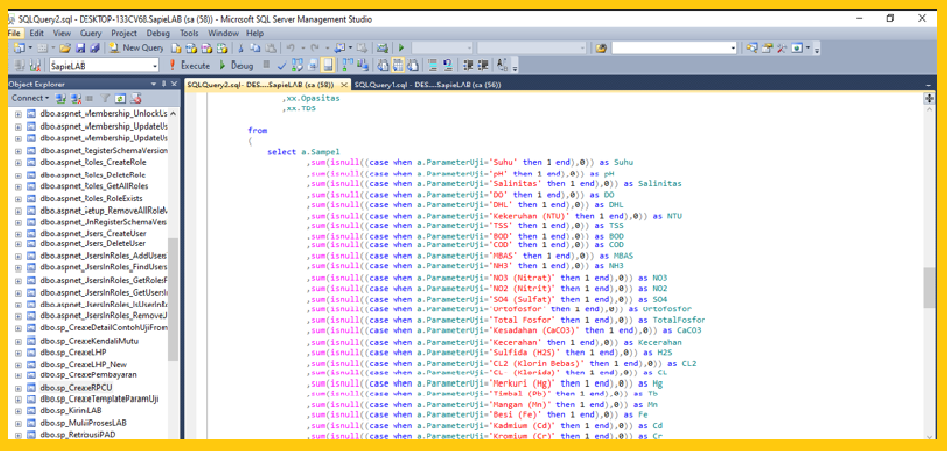Expand the dbo.sp_CreateLHP tree node
Viewport: 947px width, 451px height.
(x=18, y=353)
